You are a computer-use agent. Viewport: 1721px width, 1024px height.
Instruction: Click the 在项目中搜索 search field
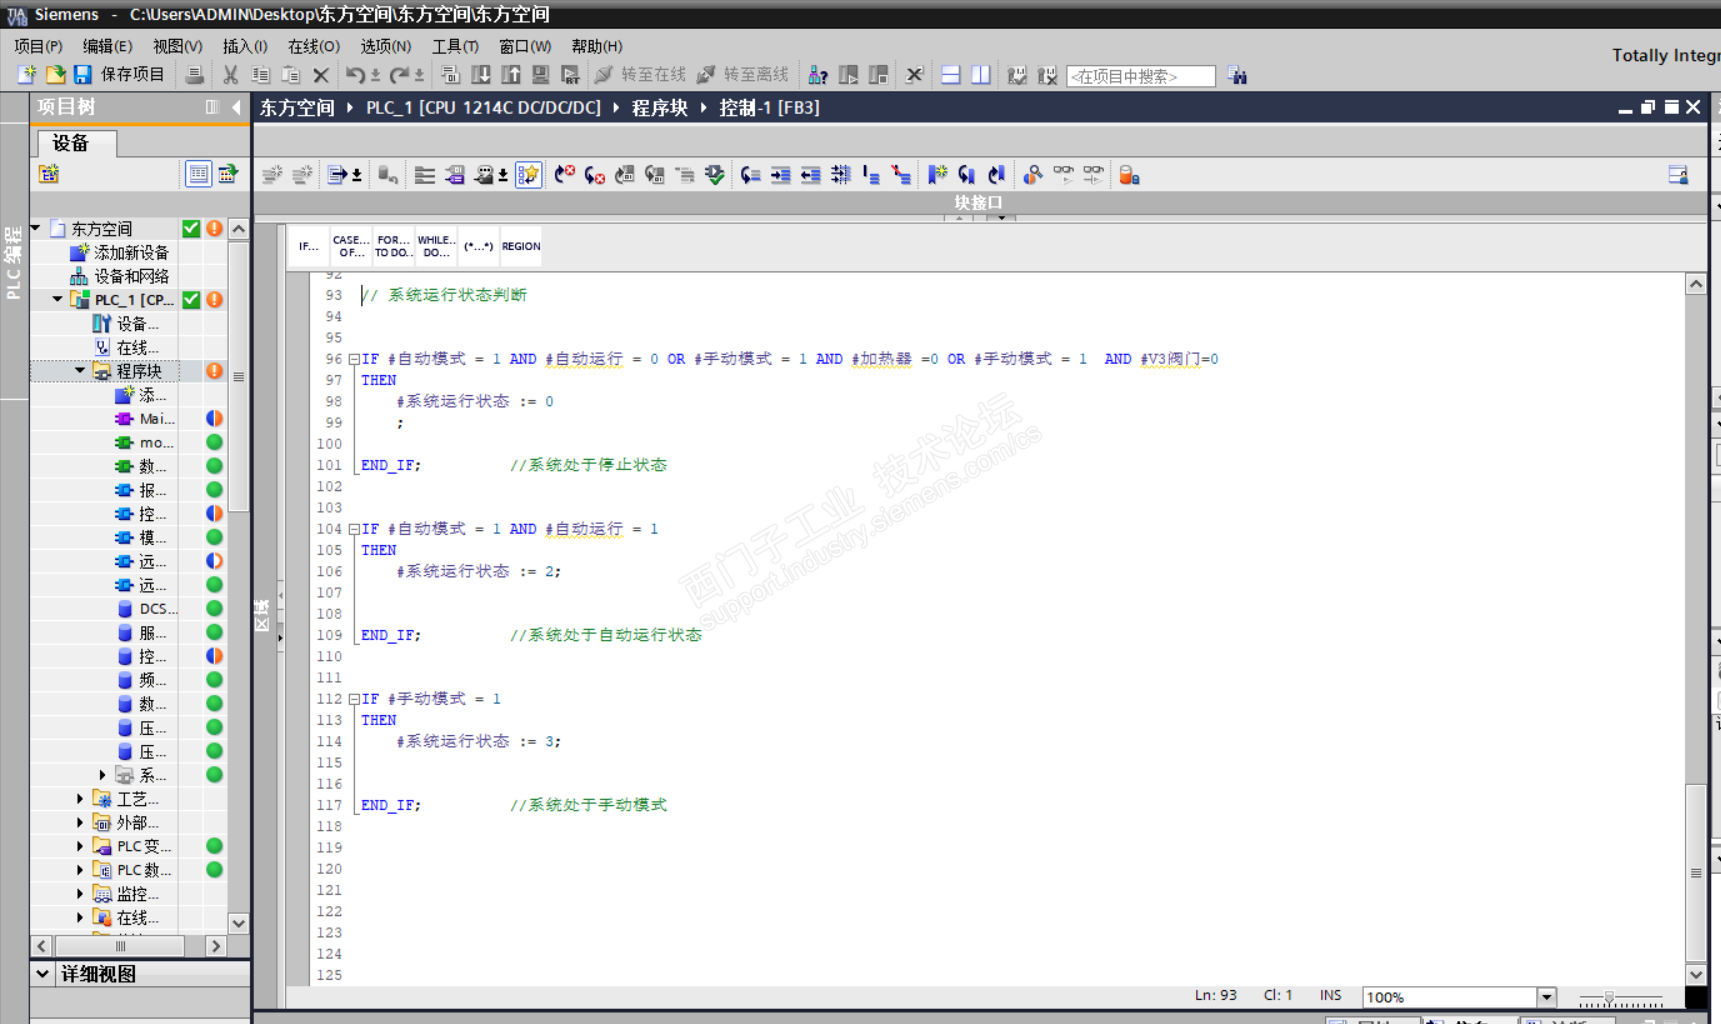click(x=1141, y=76)
